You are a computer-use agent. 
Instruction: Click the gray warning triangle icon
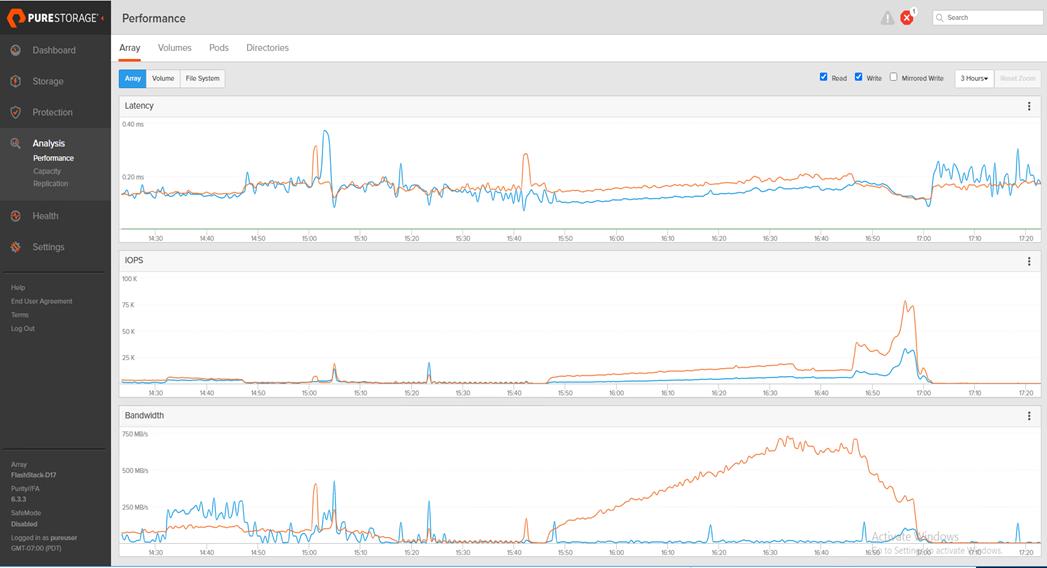[x=887, y=18]
